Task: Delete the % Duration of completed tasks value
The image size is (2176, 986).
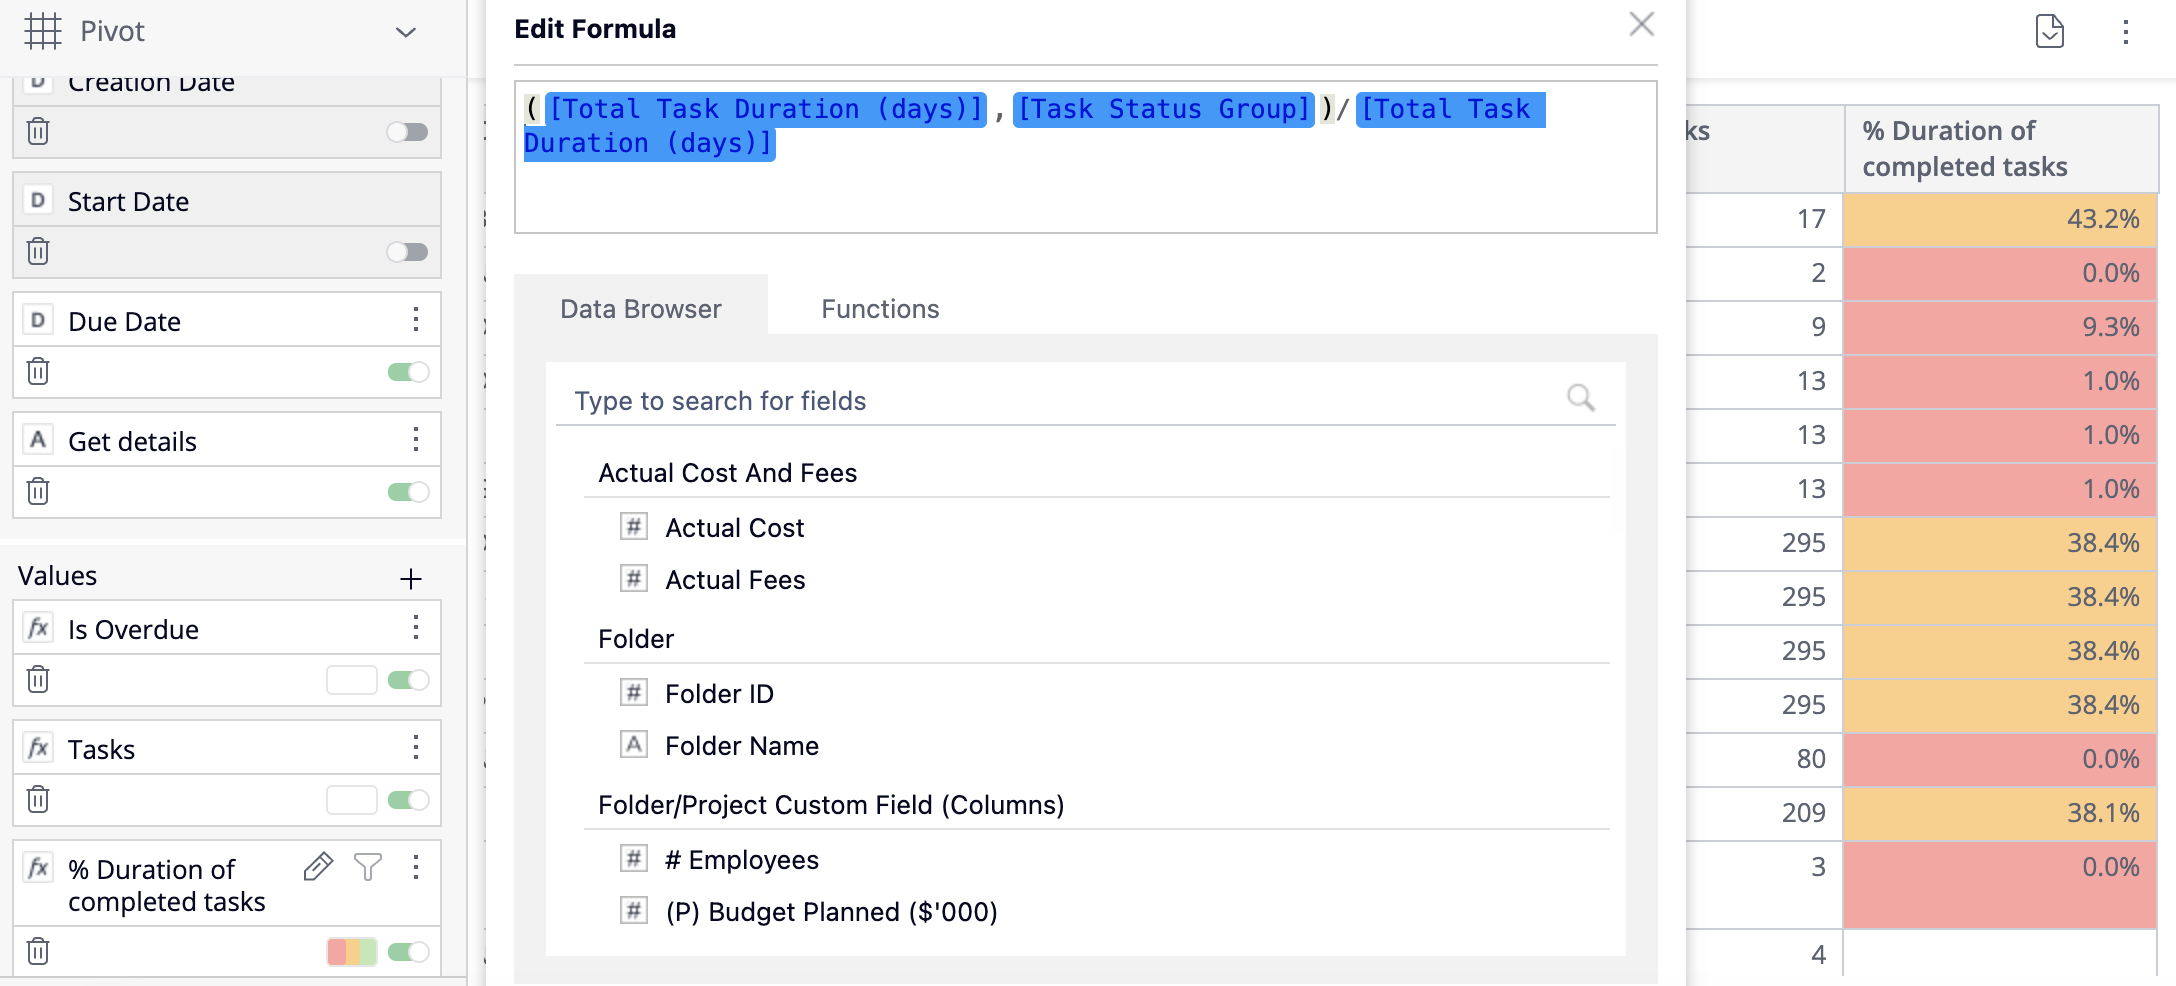Action: pyautogui.click(x=38, y=951)
